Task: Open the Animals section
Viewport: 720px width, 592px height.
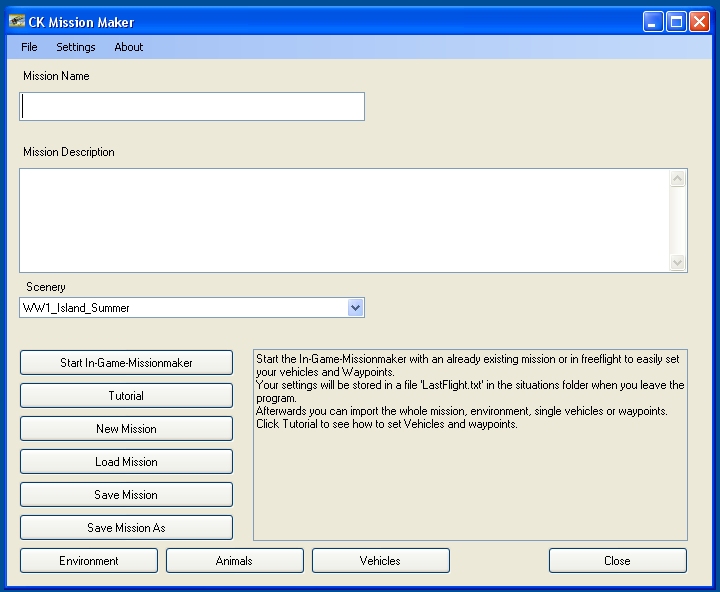Action: (x=235, y=561)
